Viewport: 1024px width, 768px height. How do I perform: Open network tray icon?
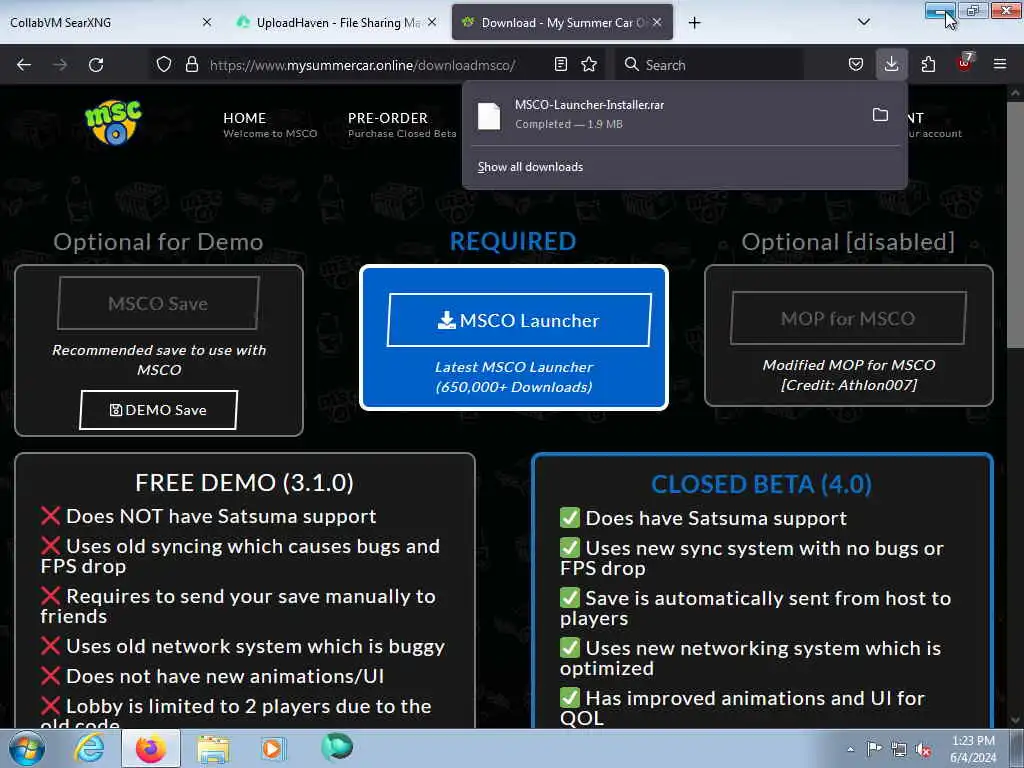tap(899, 749)
